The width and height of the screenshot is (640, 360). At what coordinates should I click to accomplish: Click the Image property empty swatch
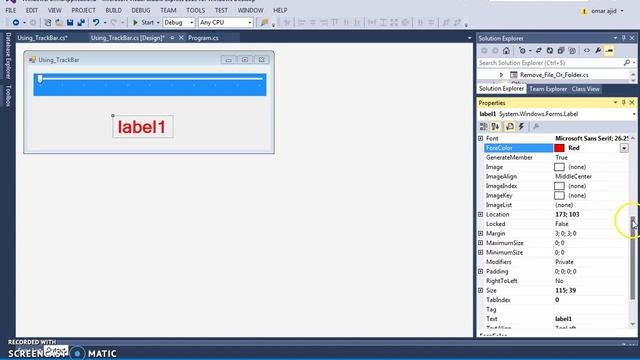559,167
